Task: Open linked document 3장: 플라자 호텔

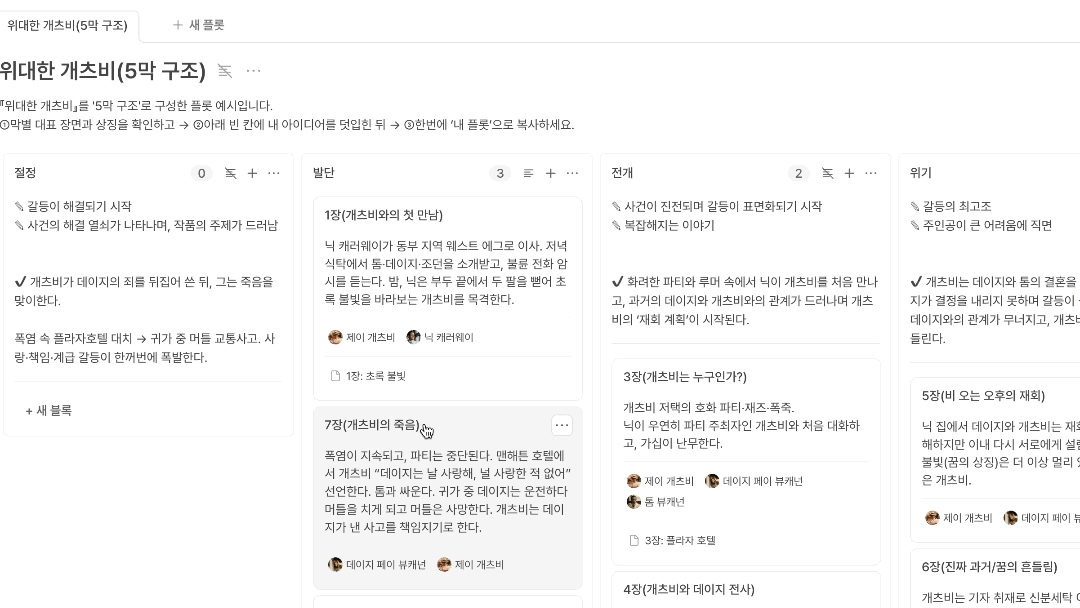Action: (x=672, y=541)
